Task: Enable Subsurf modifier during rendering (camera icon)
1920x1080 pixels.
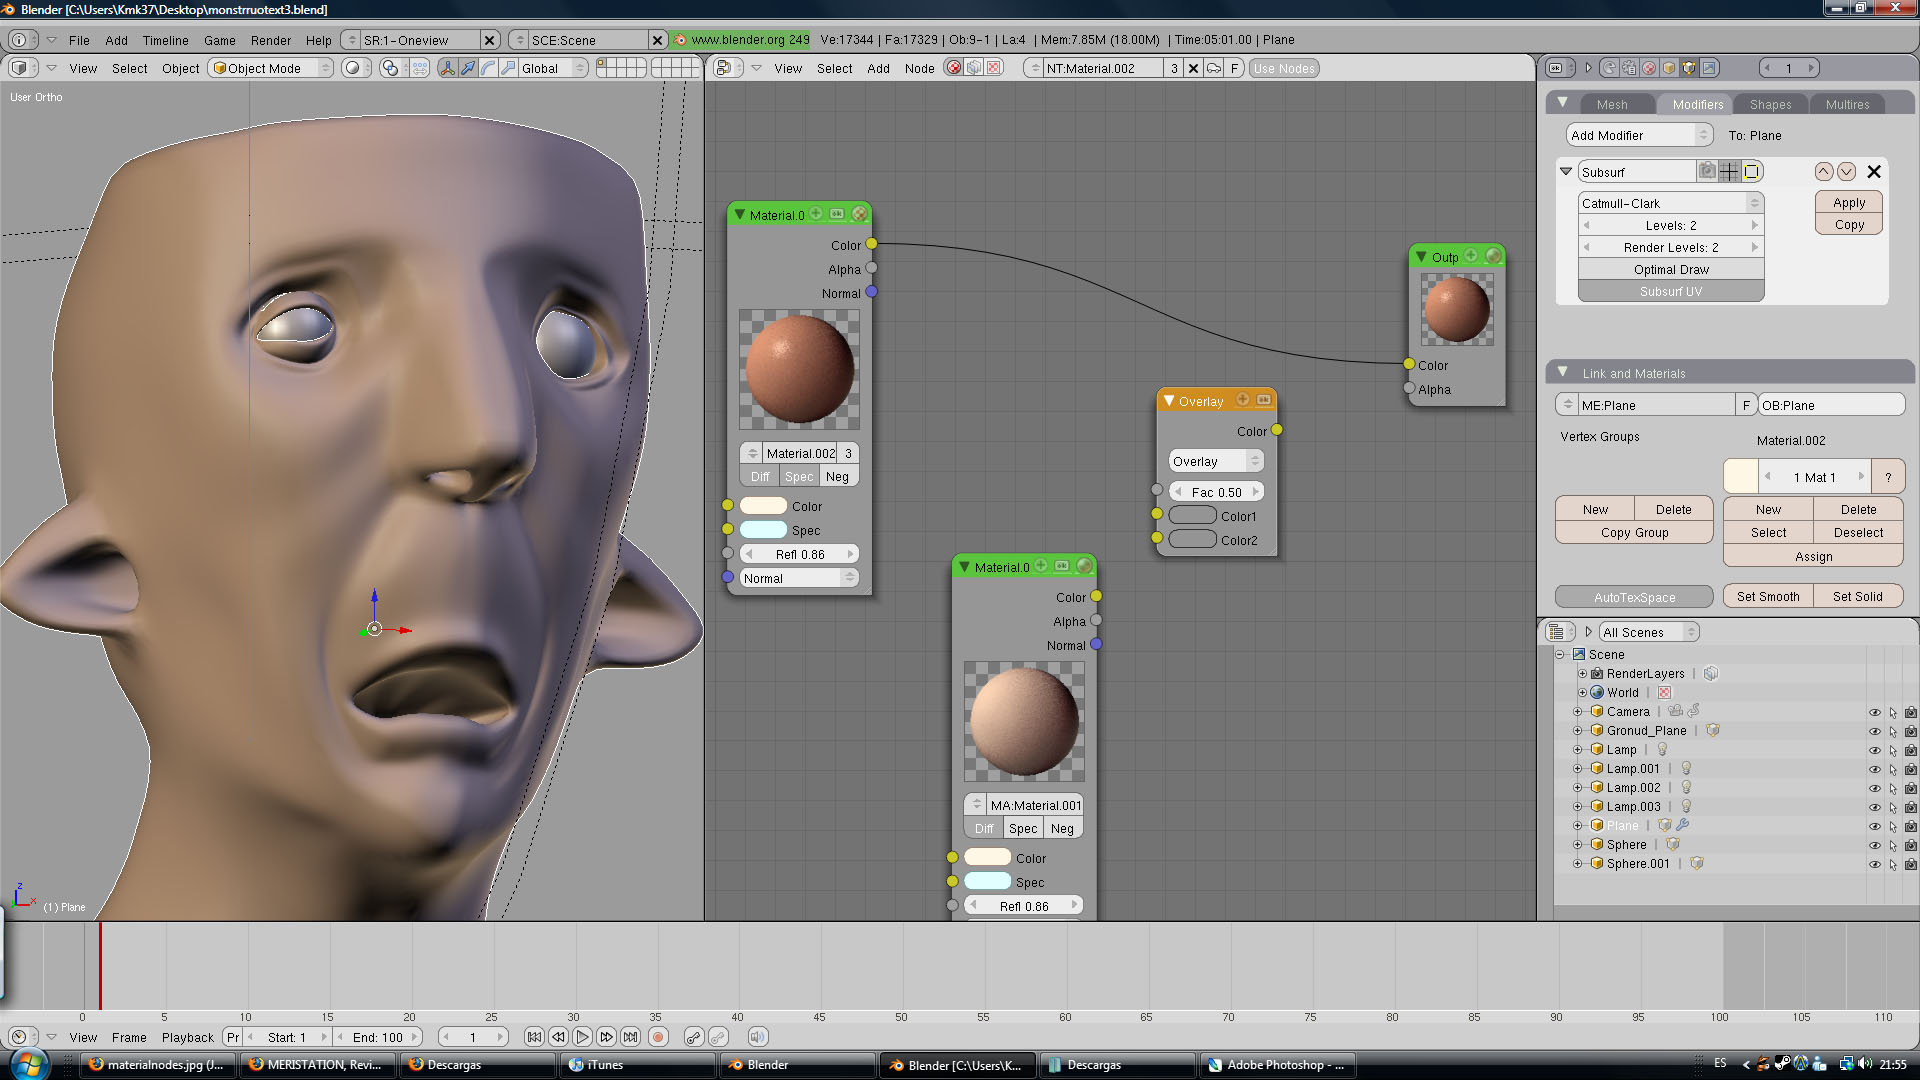Action: (x=1707, y=171)
